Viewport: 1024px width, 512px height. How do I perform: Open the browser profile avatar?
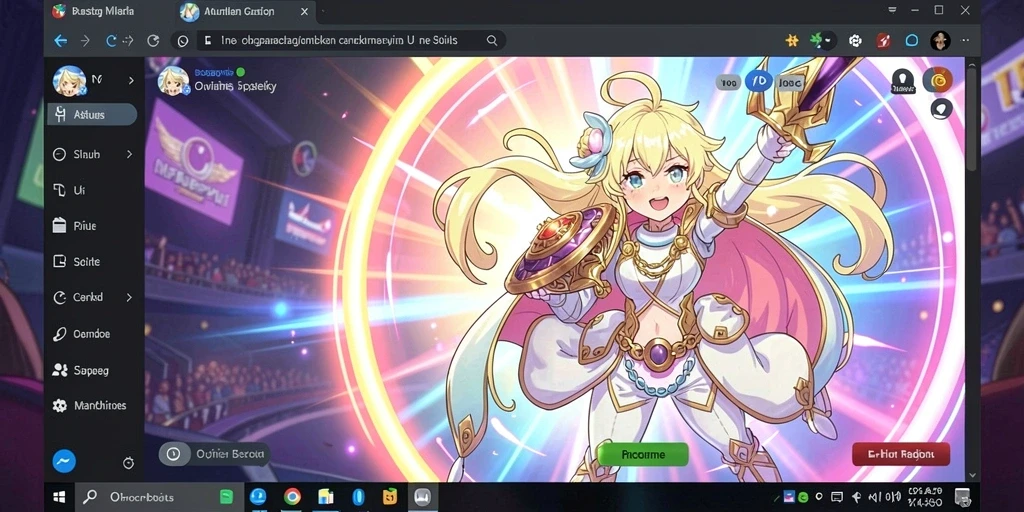coord(940,40)
